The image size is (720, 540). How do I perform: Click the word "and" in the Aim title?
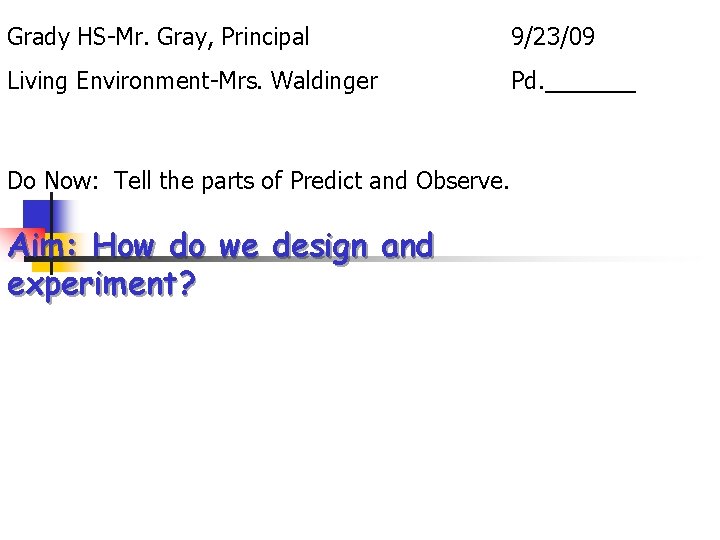pyautogui.click(x=407, y=245)
